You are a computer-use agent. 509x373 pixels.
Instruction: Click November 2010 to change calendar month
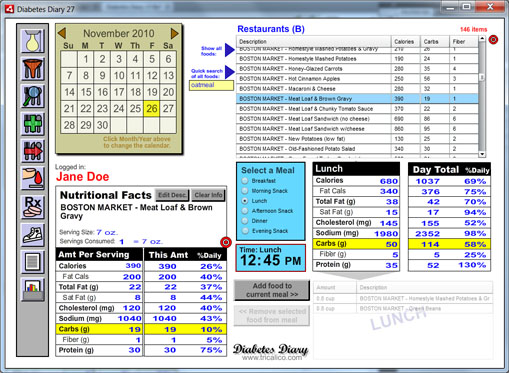point(119,33)
